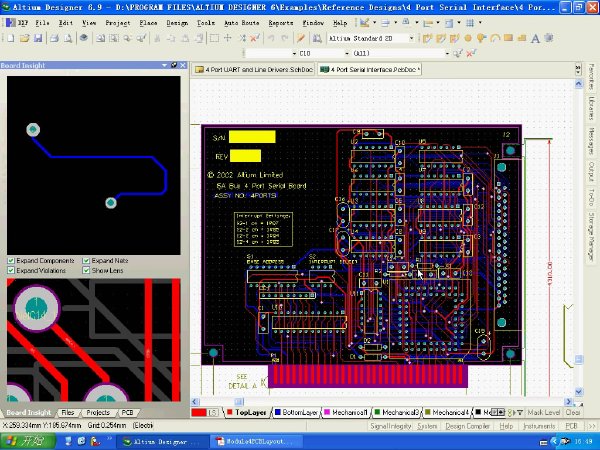
Task: Redo the last action
Action: click(284, 38)
